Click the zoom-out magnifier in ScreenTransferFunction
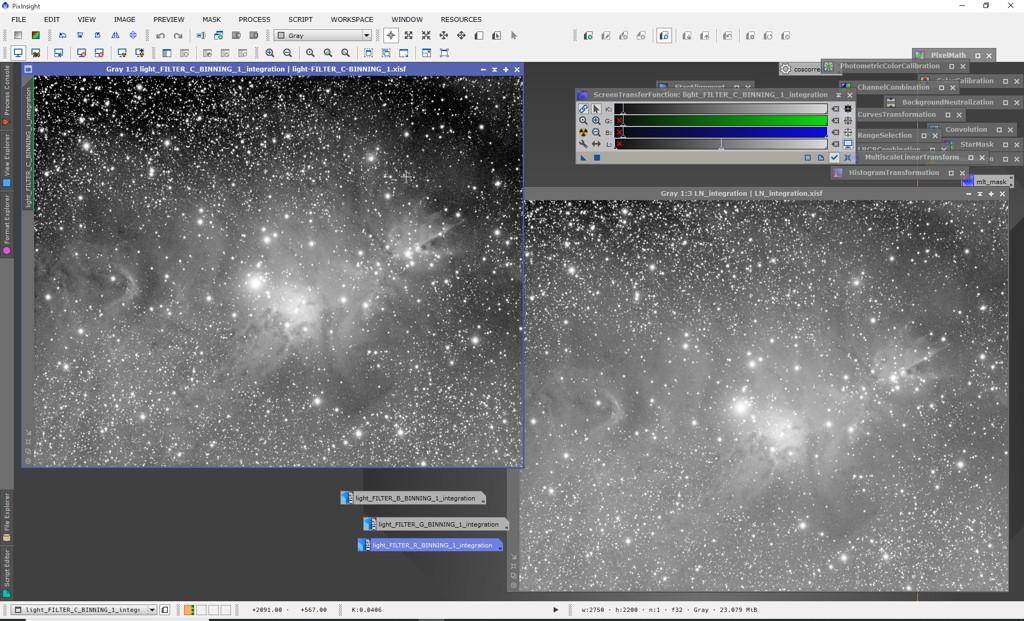This screenshot has width=1024, height=621. [x=596, y=133]
